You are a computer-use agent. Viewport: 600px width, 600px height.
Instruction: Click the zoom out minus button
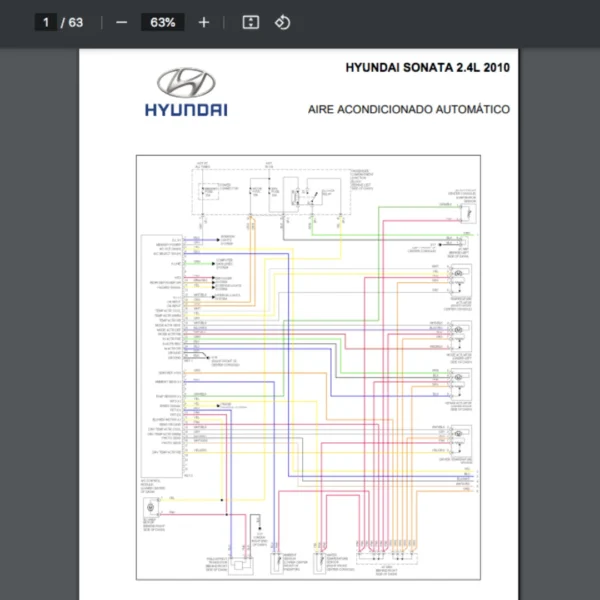(122, 22)
